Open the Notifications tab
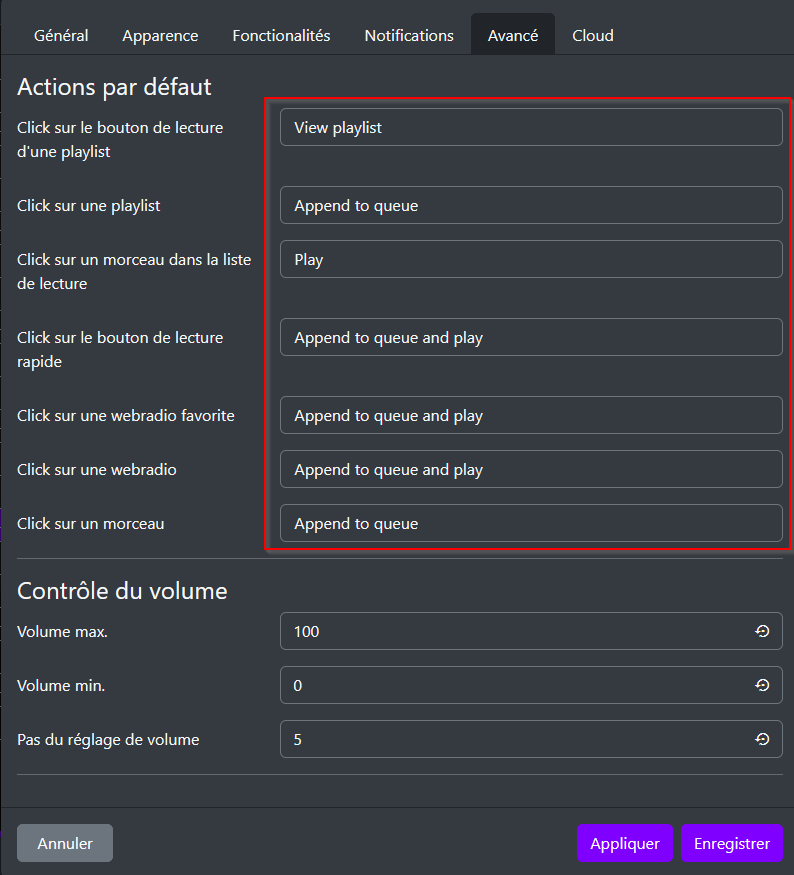 click(x=408, y=35)
